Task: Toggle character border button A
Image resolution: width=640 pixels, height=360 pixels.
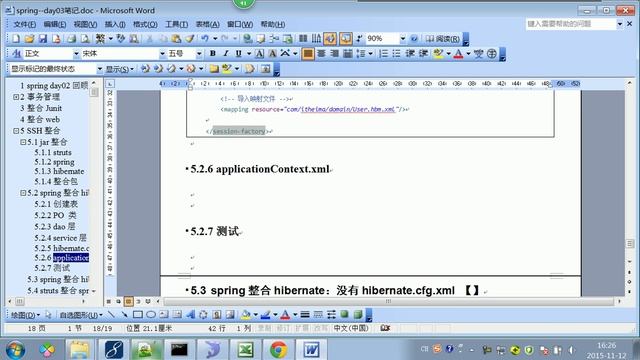Action: point(260,53)
